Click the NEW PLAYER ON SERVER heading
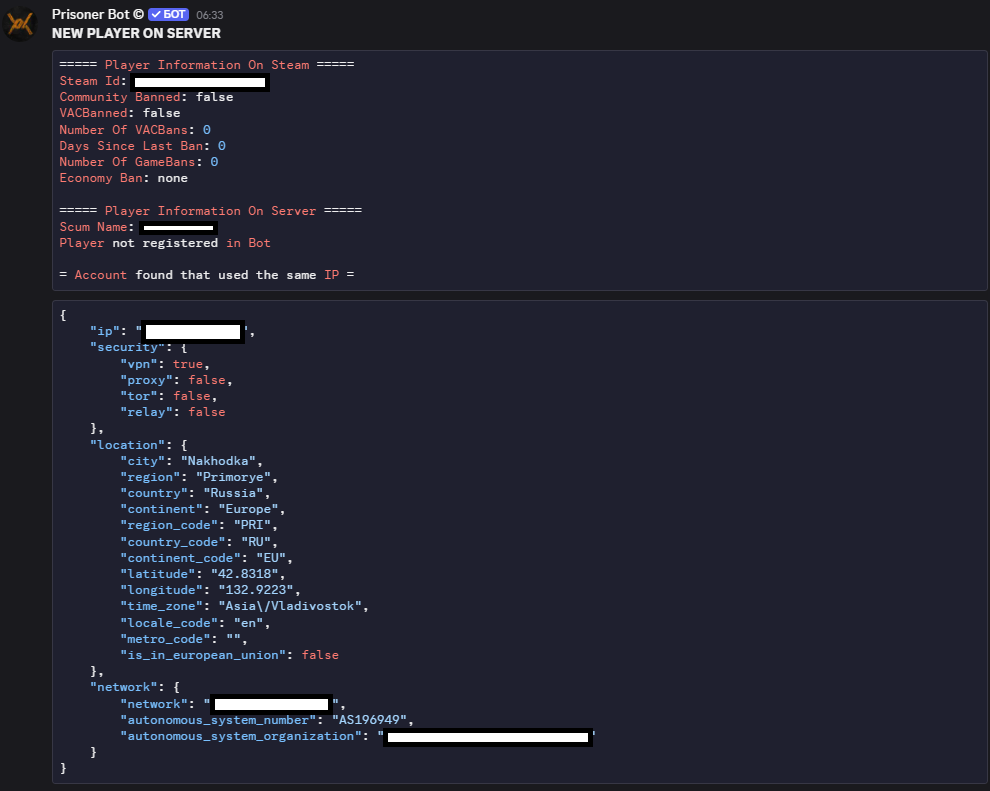The image size is (990, 791). tap(136, 33)
